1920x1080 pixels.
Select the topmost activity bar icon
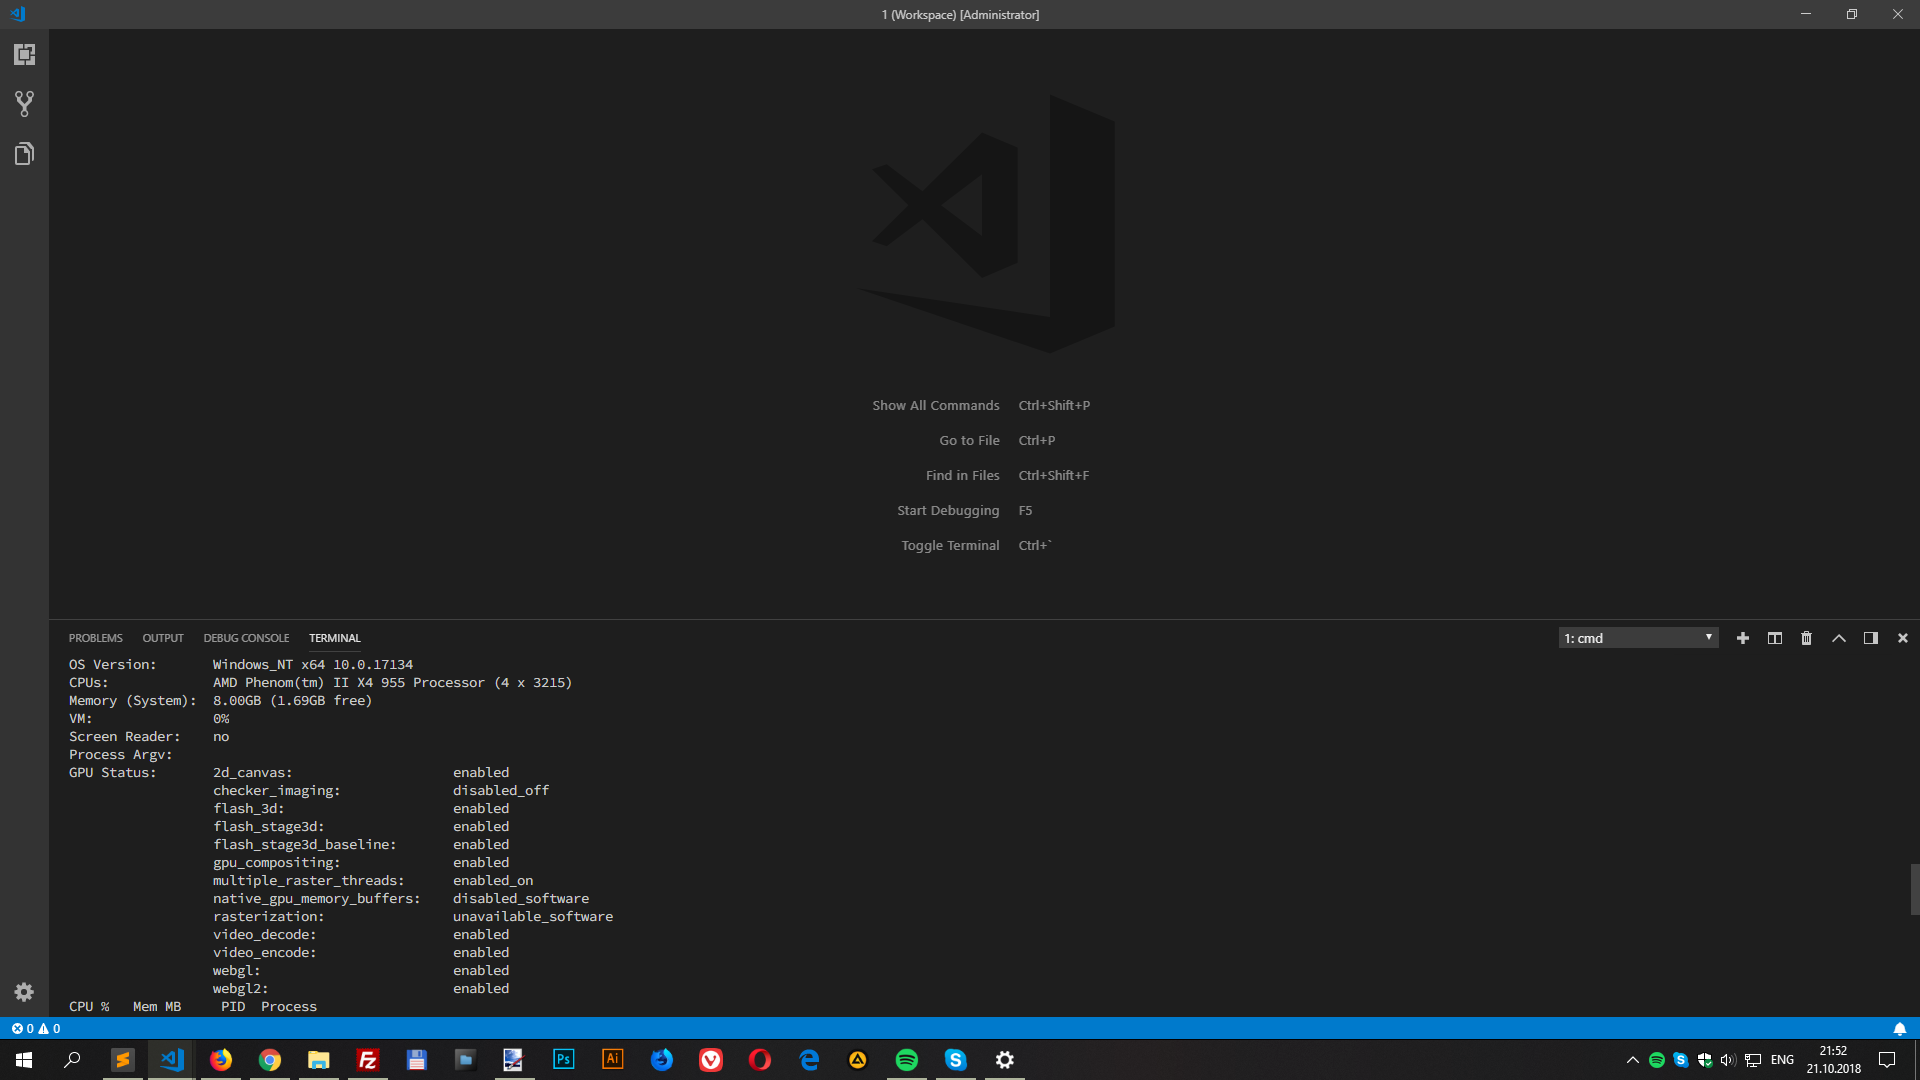point(24,55)
